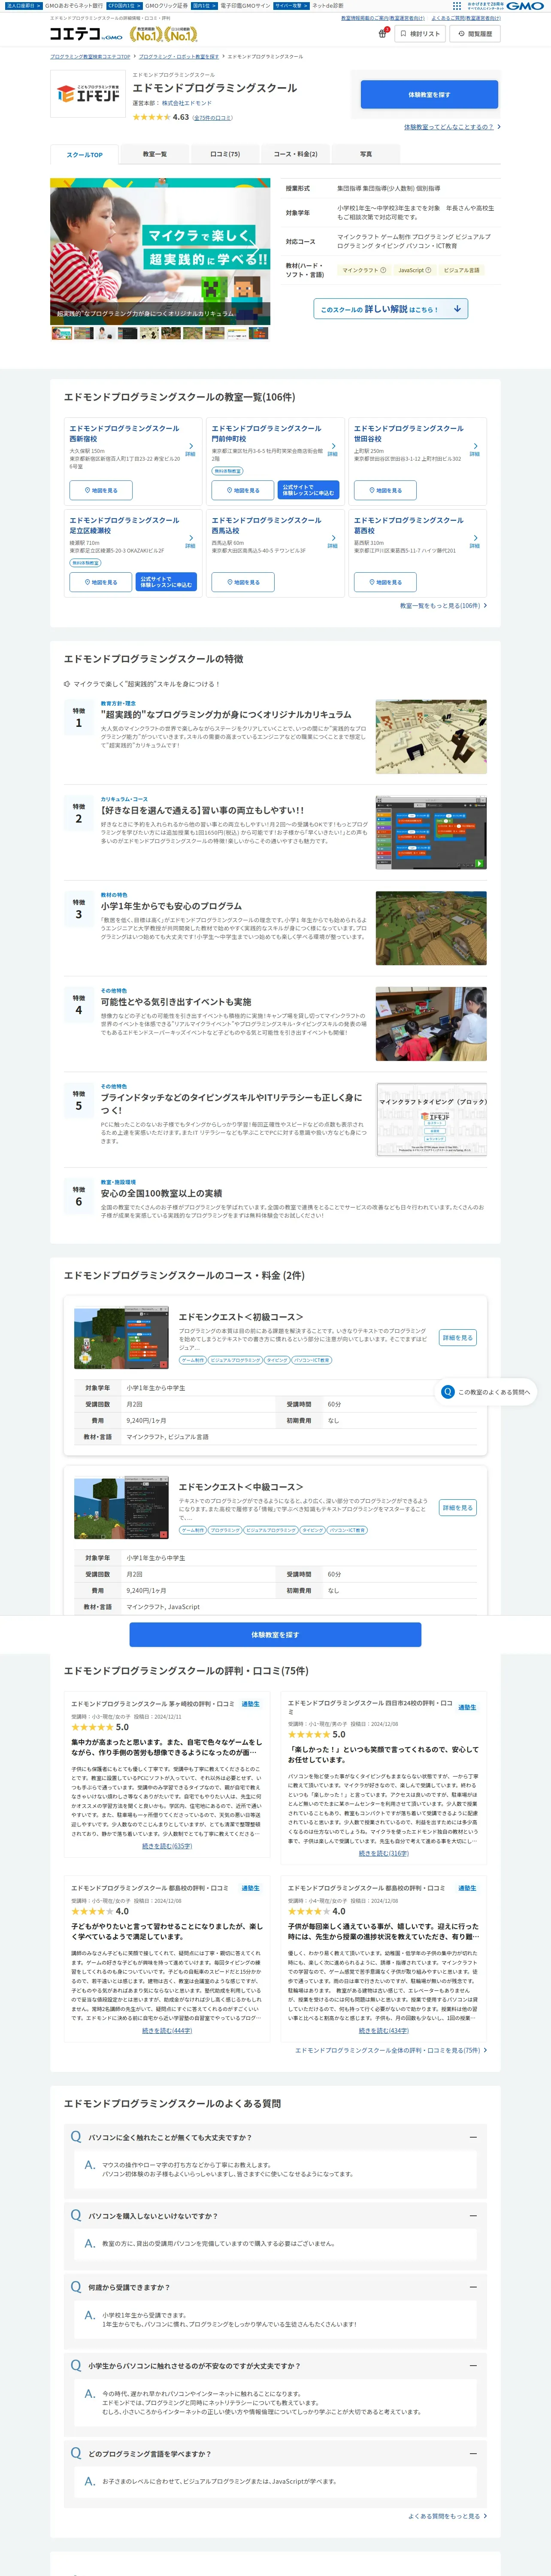Collapse FAQ どのプログラミング言語を学べますか
The width and height of the screenshot is (551, 2576).
pos(473,2453)
